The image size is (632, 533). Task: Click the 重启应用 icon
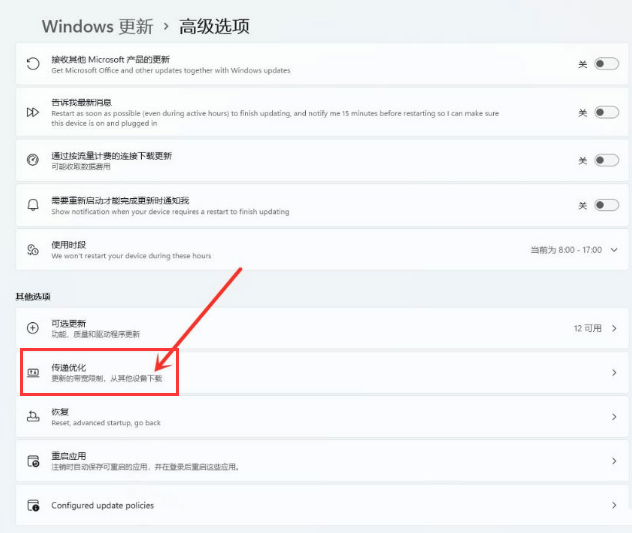pyautogui.click(x=33, y=461)
